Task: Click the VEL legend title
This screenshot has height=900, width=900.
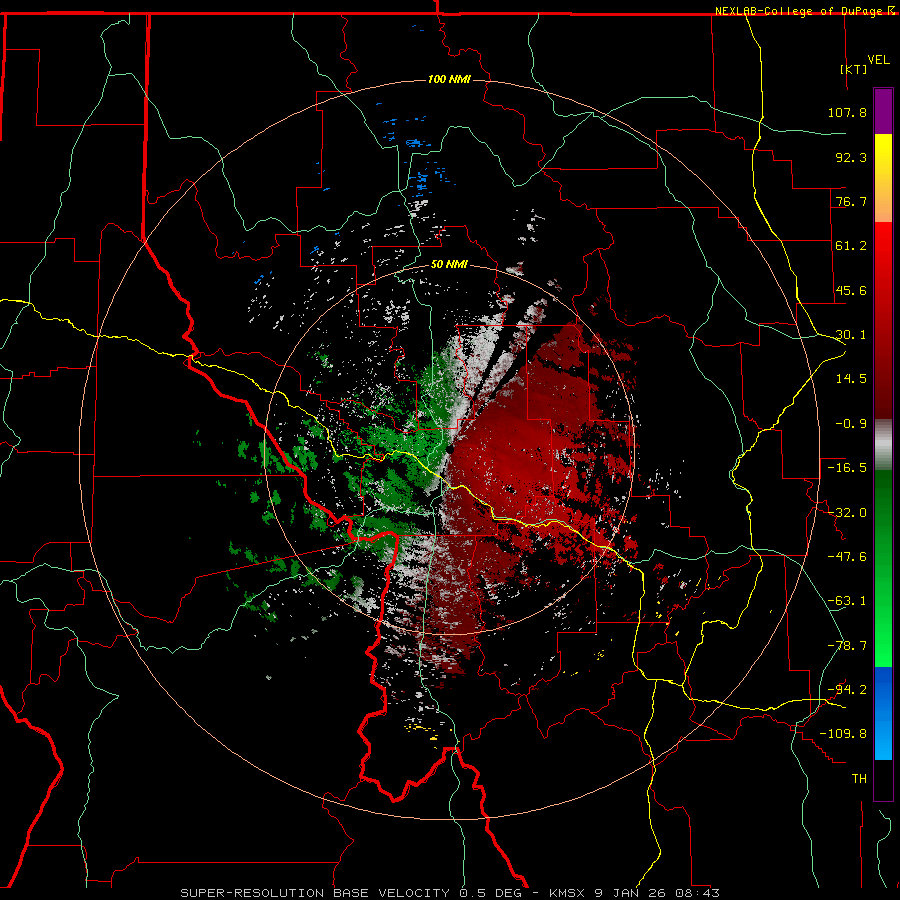Action: tap(879, 60)
